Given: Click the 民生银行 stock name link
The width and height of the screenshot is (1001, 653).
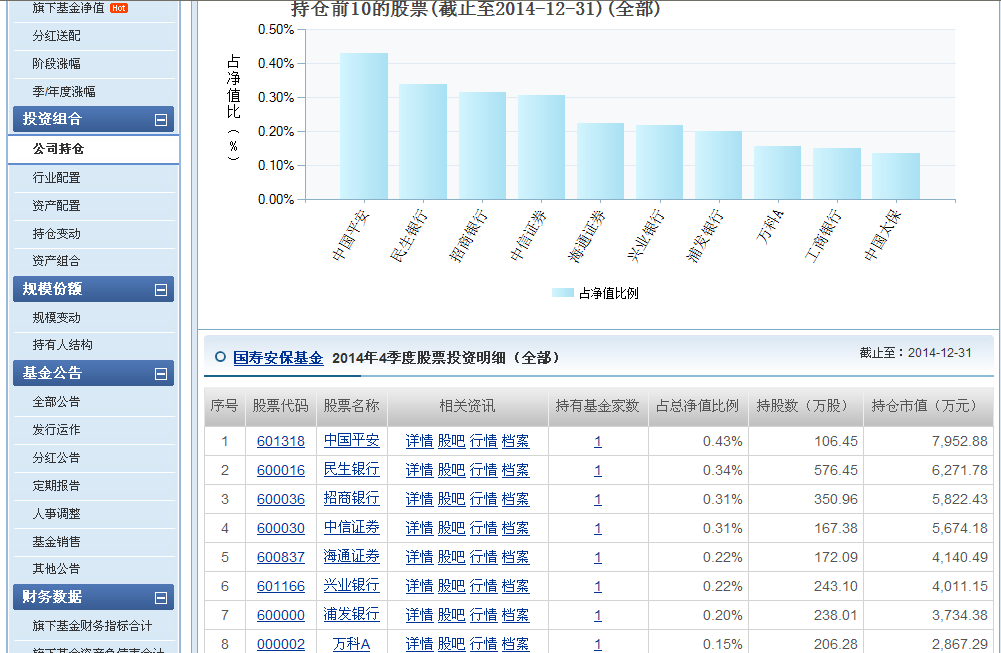Looking at the screenshot, I should point(352,470).
